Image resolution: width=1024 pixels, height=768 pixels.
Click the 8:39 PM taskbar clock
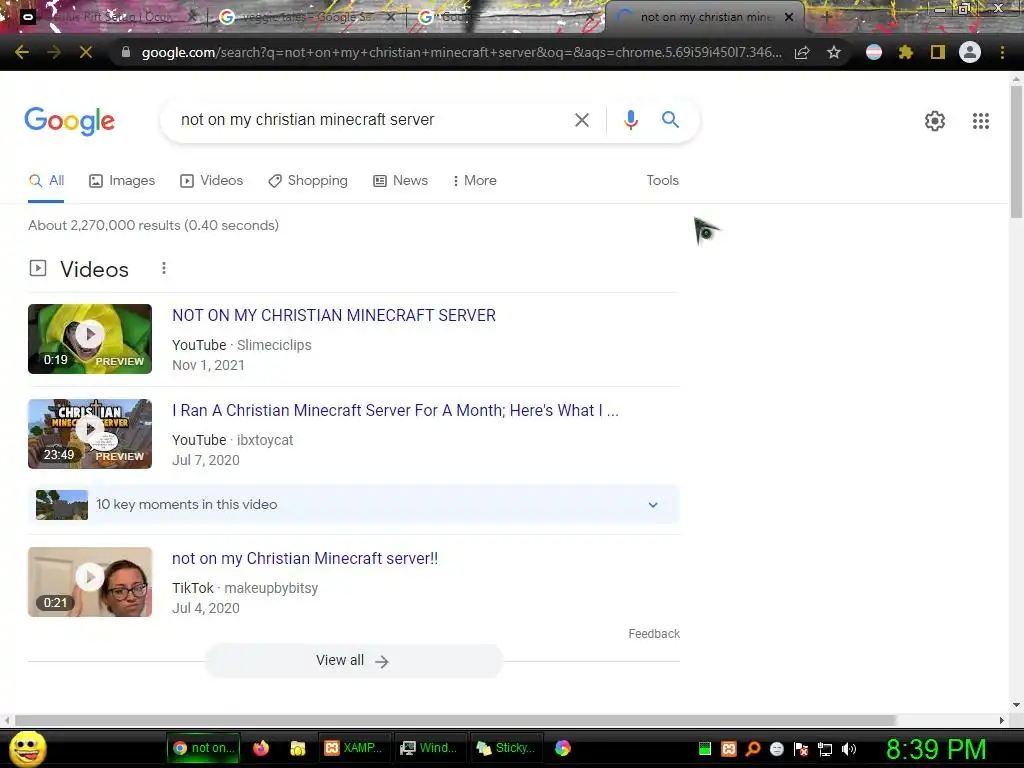(935, 749)
